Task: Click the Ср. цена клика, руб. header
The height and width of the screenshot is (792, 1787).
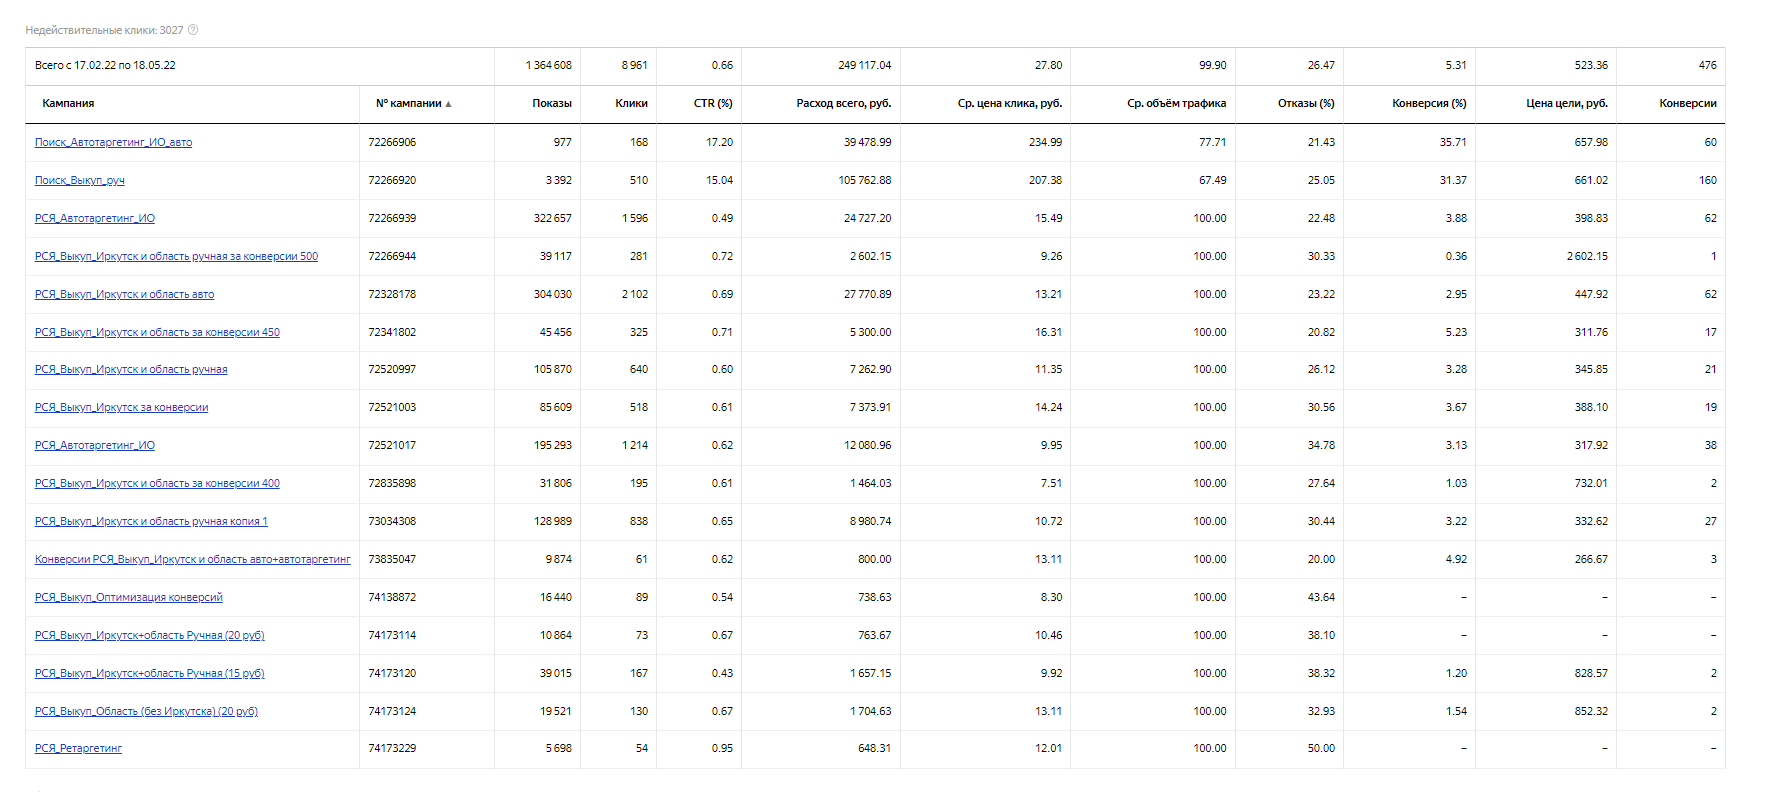Action: coord(1009,103)
